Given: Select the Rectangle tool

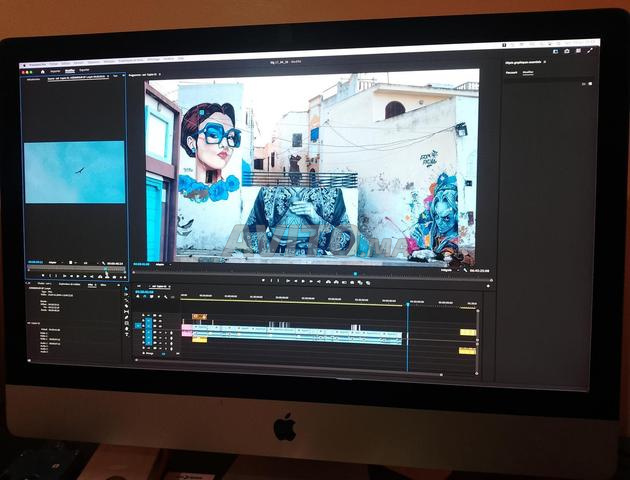Looking at the screenshot, I should pyautogui.click(x=126, y=323).
